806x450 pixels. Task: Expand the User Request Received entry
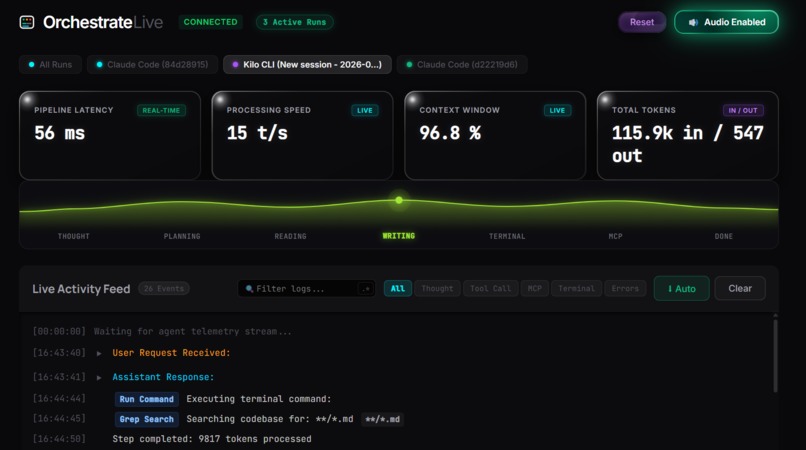click(x=99, y=353)
